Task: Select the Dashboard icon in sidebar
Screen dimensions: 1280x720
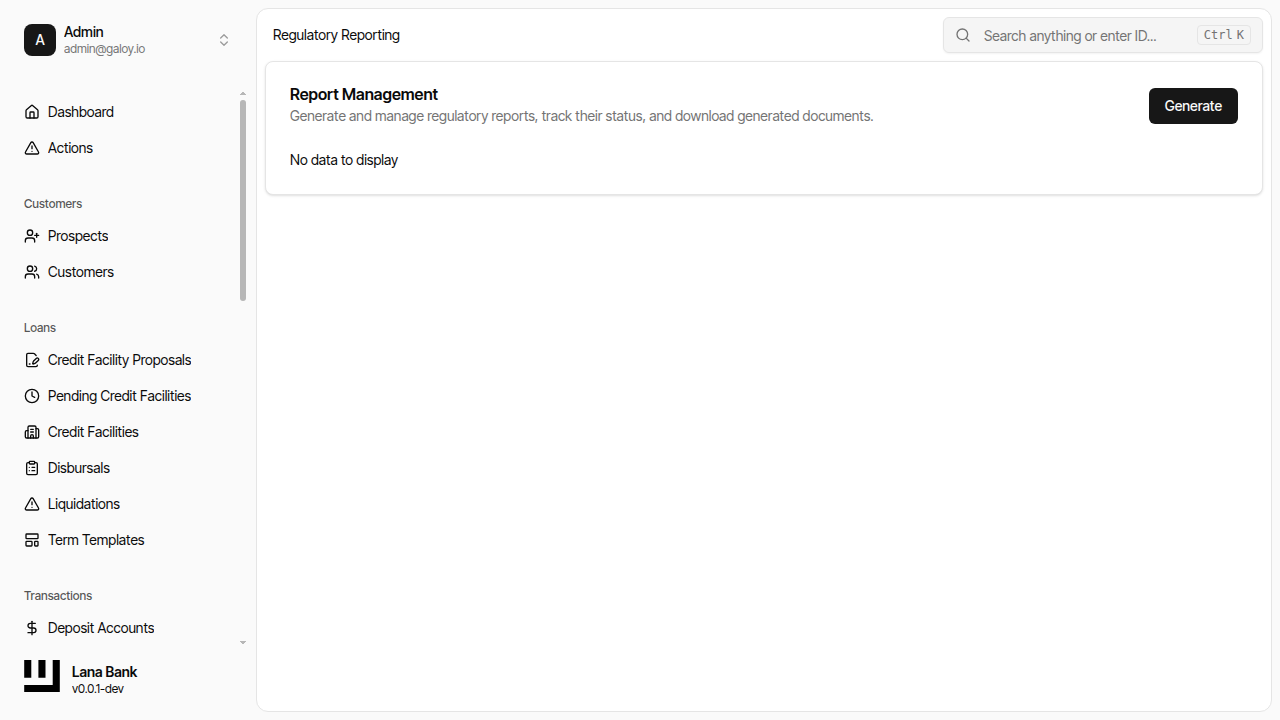Action: coord(31,111)
